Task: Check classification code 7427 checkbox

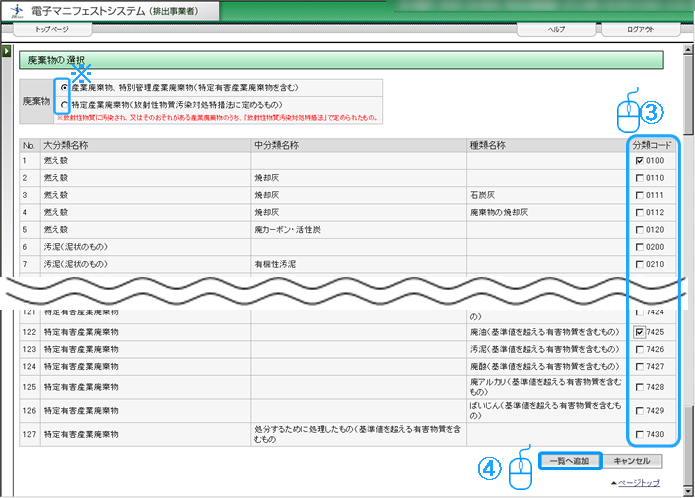Action: 640,366
